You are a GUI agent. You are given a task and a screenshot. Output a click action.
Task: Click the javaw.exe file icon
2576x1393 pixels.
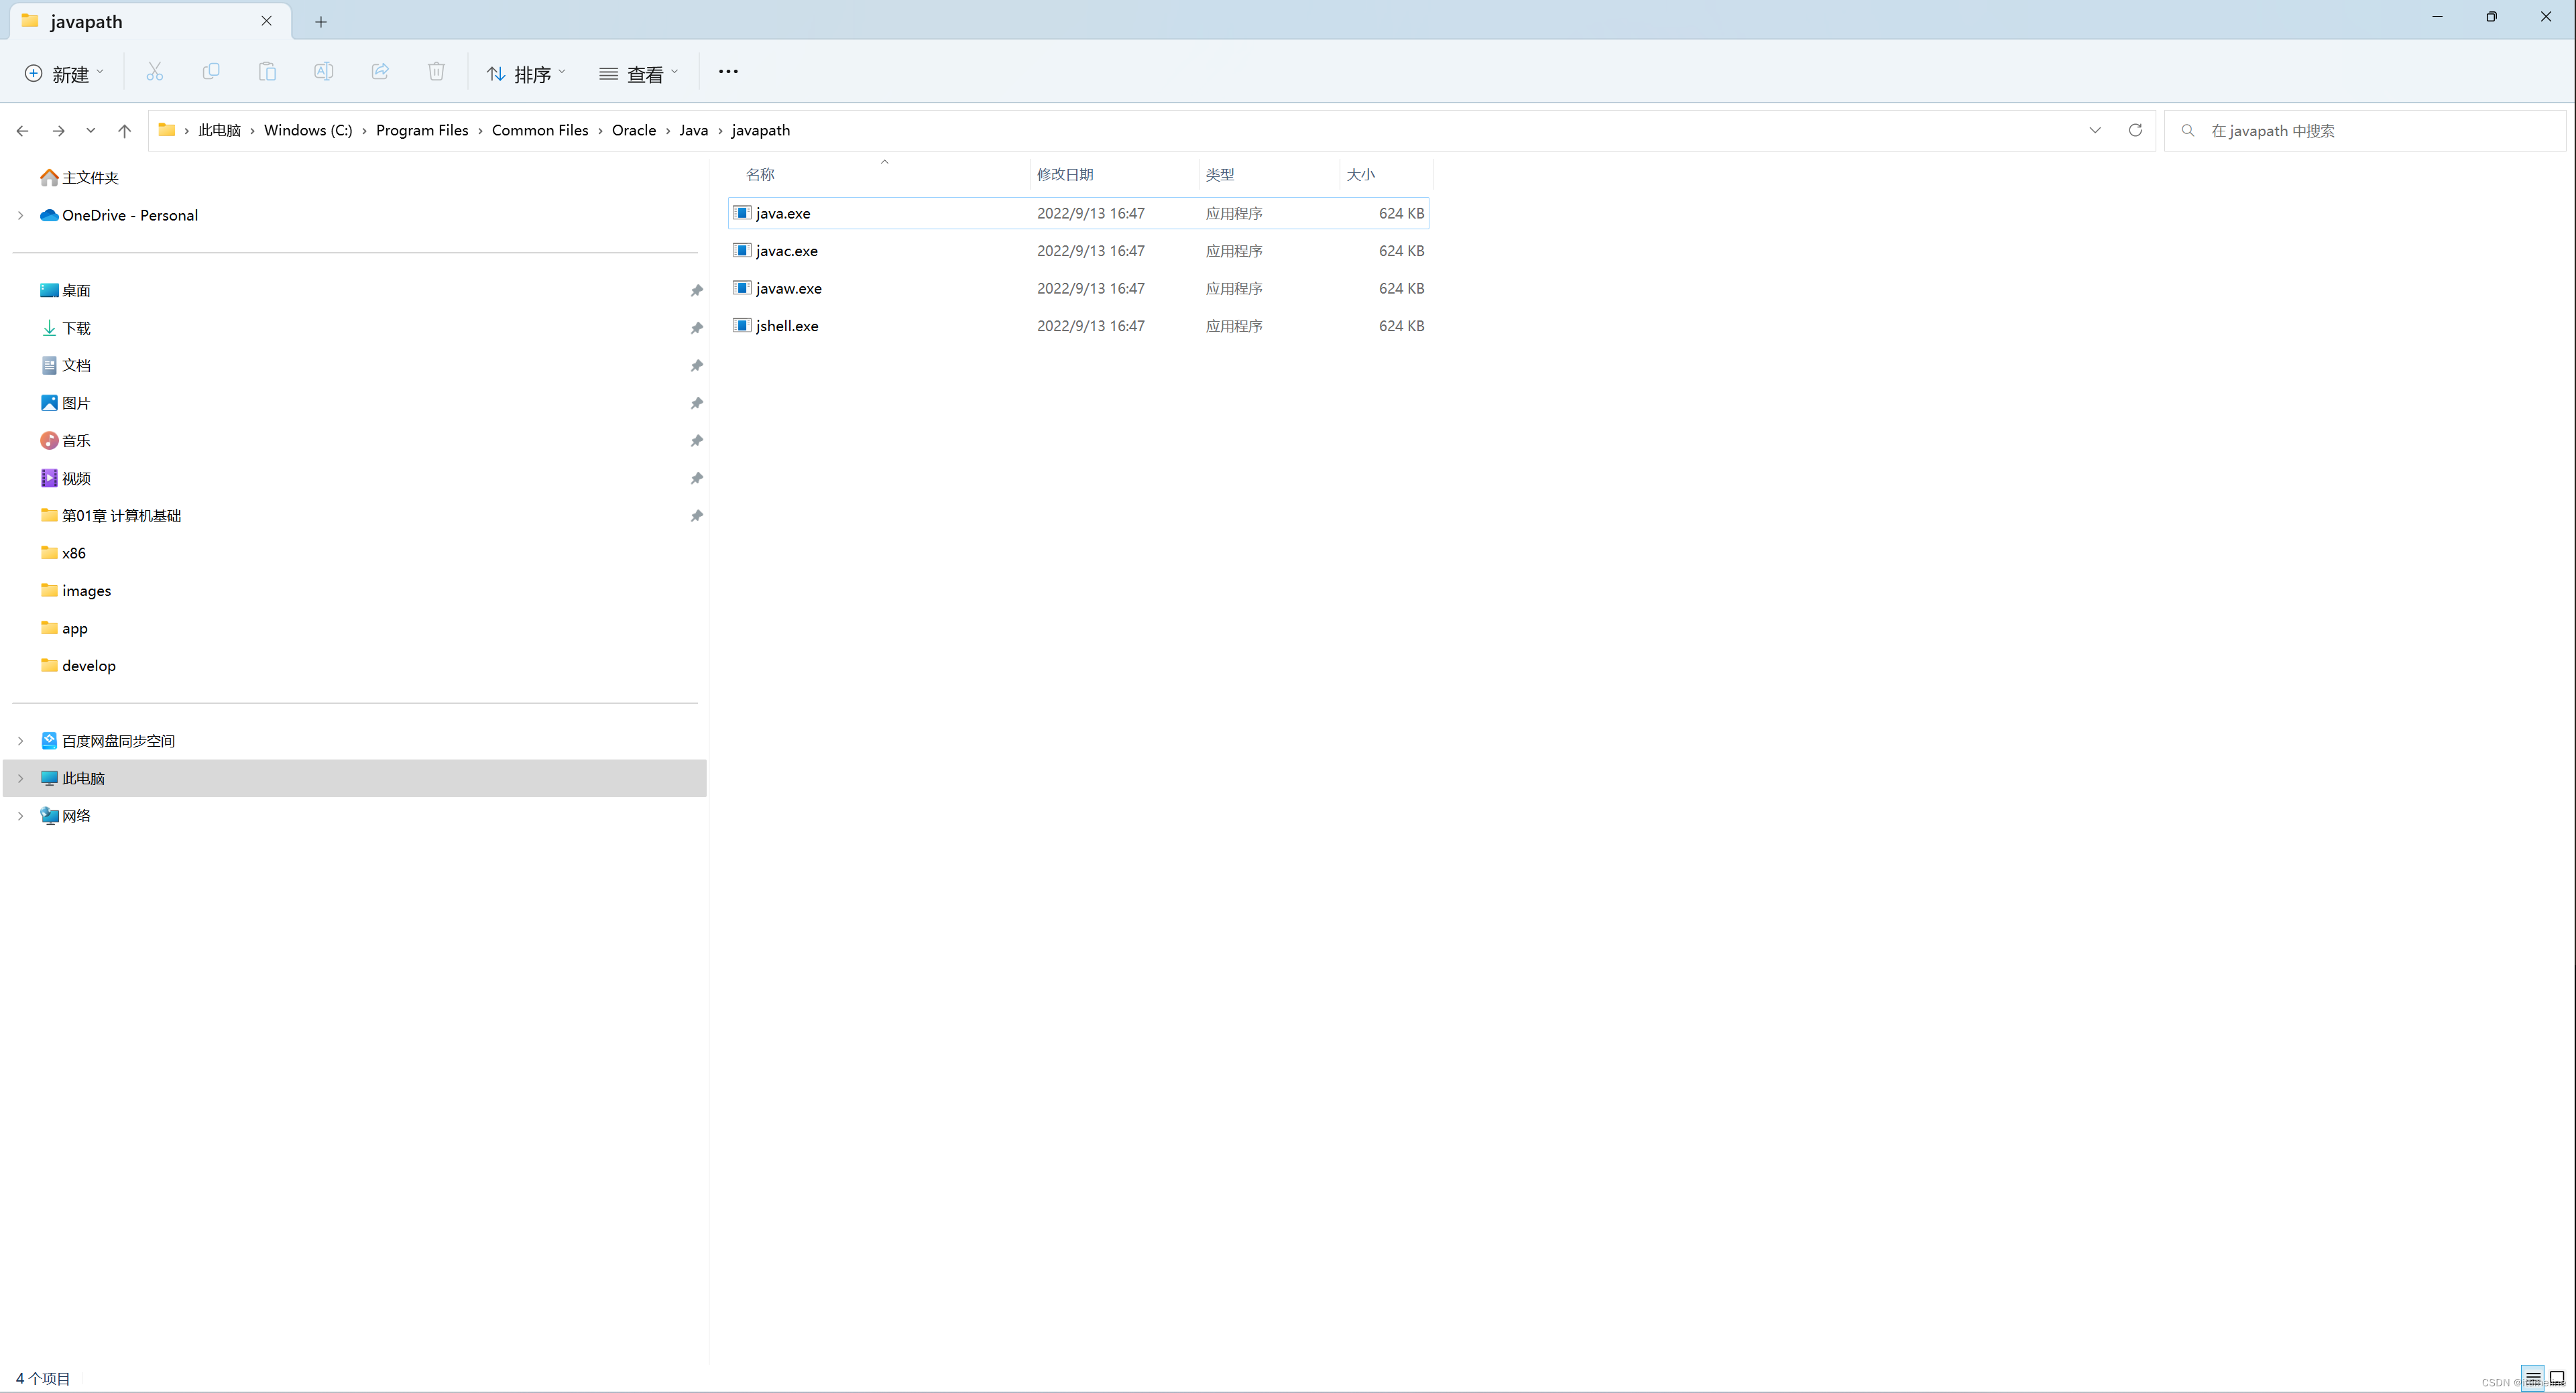(x=742, y=288)
